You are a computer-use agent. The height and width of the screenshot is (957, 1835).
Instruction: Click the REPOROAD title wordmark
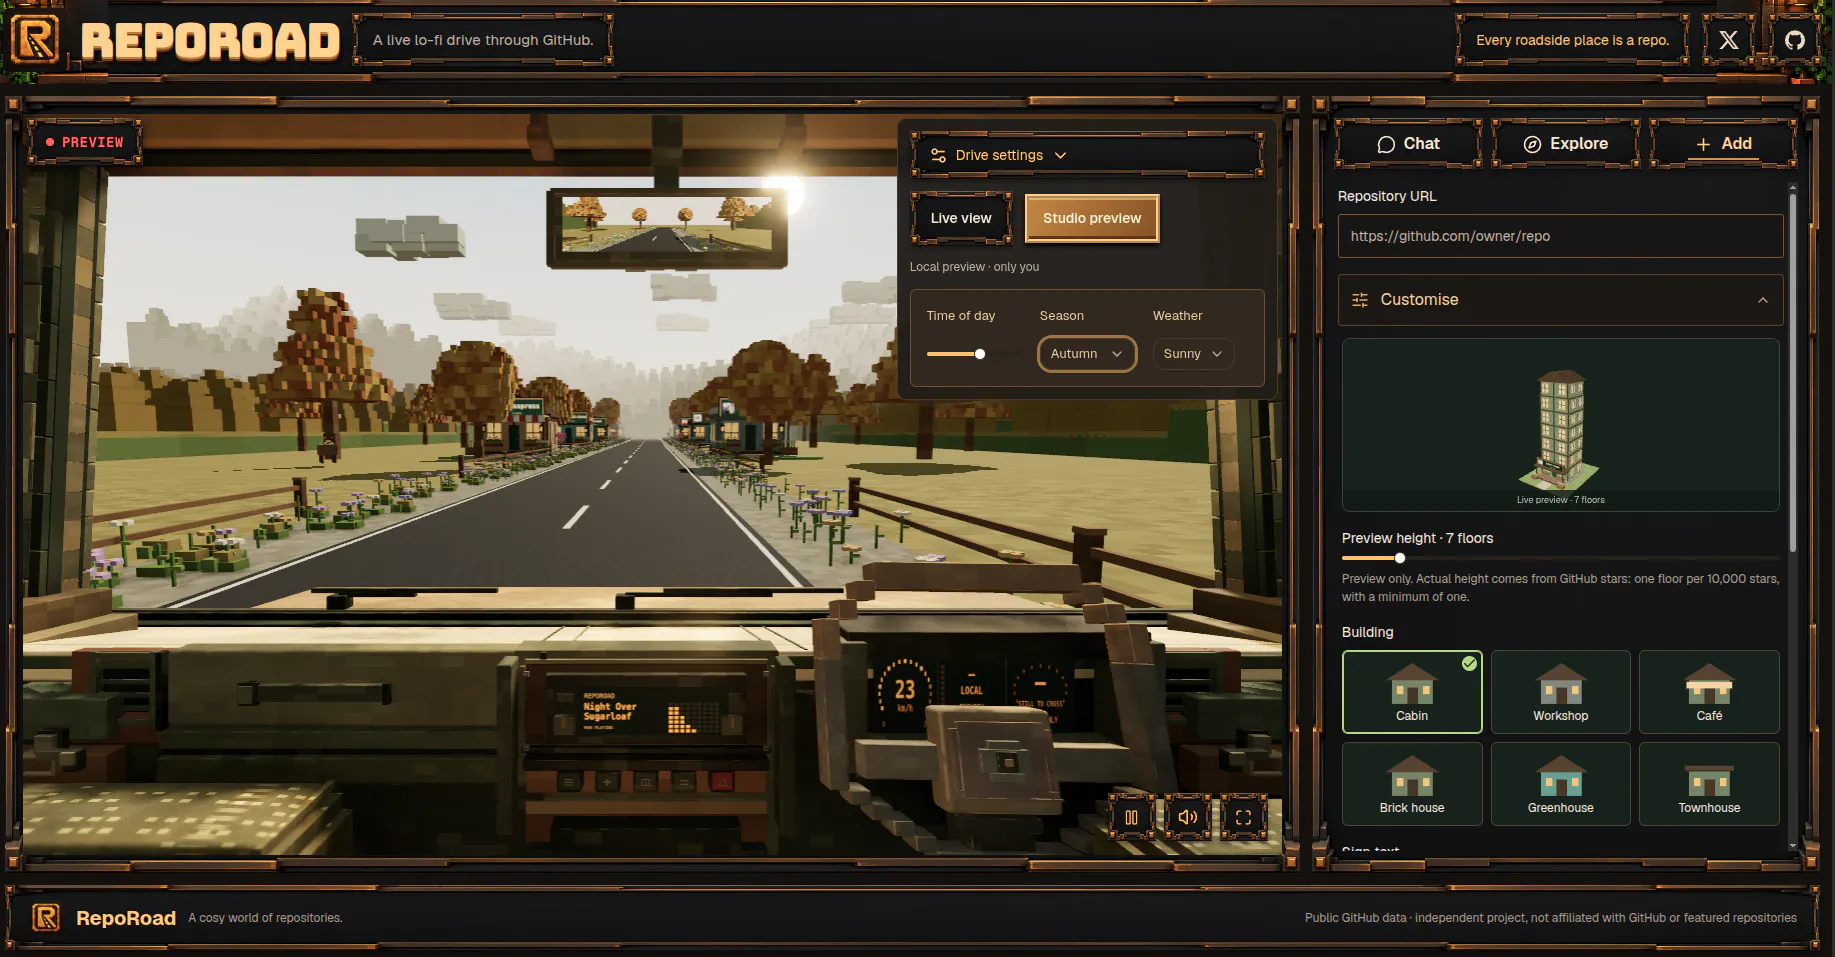tap(210, 41)
